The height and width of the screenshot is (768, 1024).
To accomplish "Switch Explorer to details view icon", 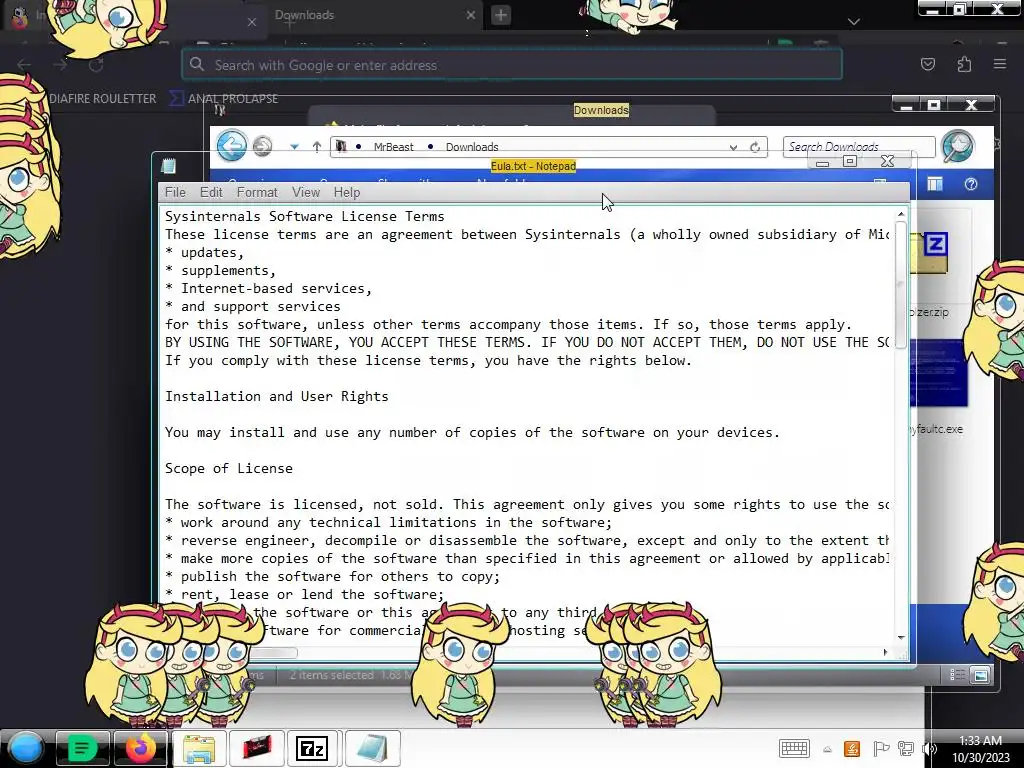I will click(957, 675).
